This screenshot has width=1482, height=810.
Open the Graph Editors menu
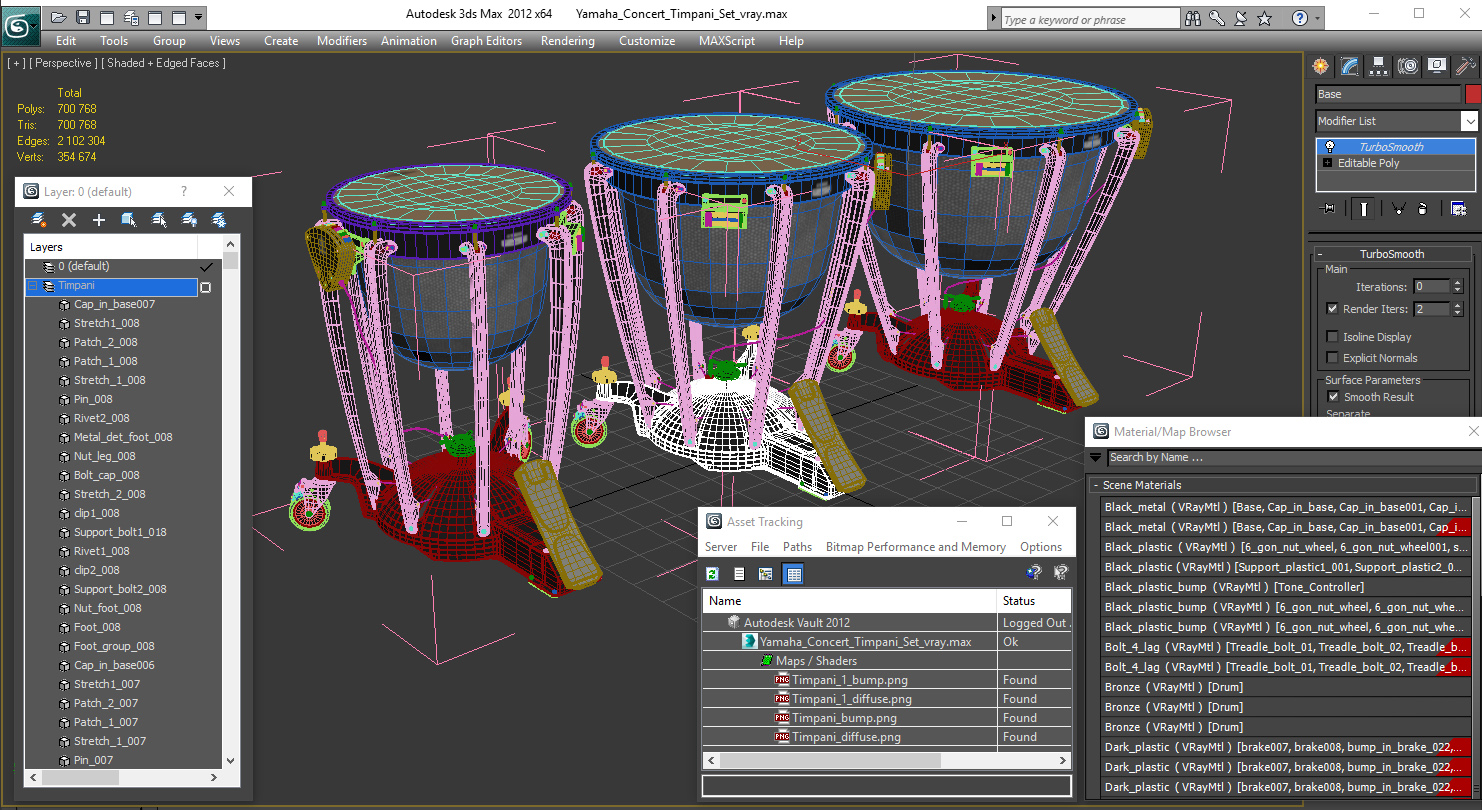tap(486, 41)
